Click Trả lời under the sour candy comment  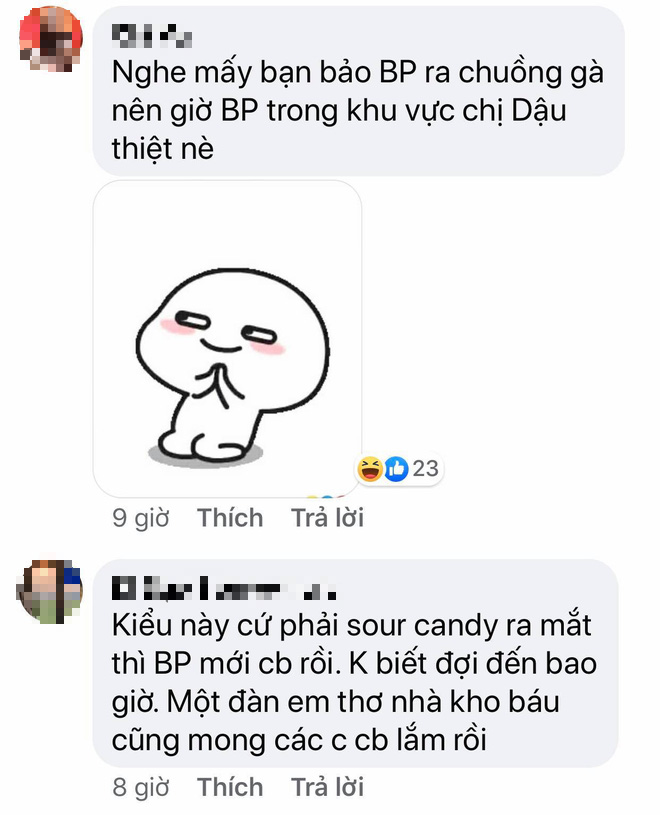[x=327, y=787]
